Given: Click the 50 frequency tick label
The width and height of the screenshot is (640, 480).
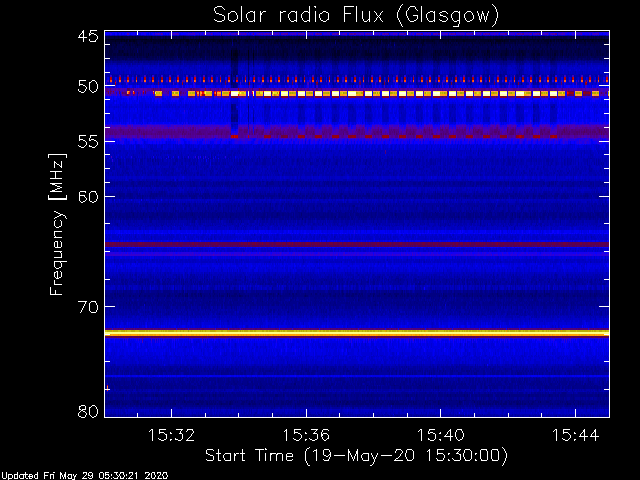Looking at the screenshot, I should point(88,86).
